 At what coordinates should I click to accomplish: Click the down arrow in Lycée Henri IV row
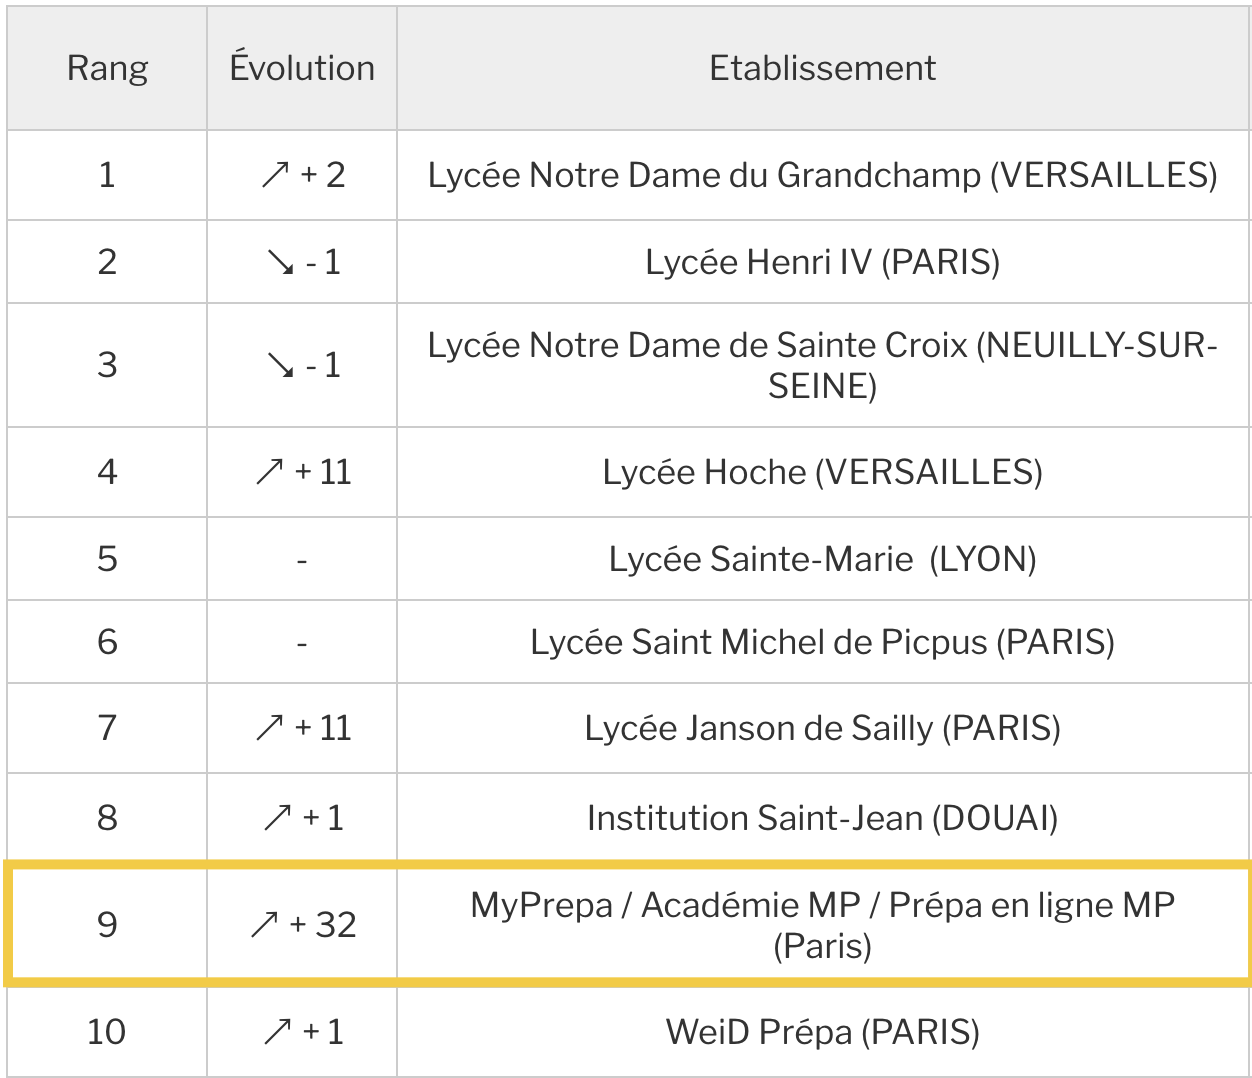click(x=280, y=263)
